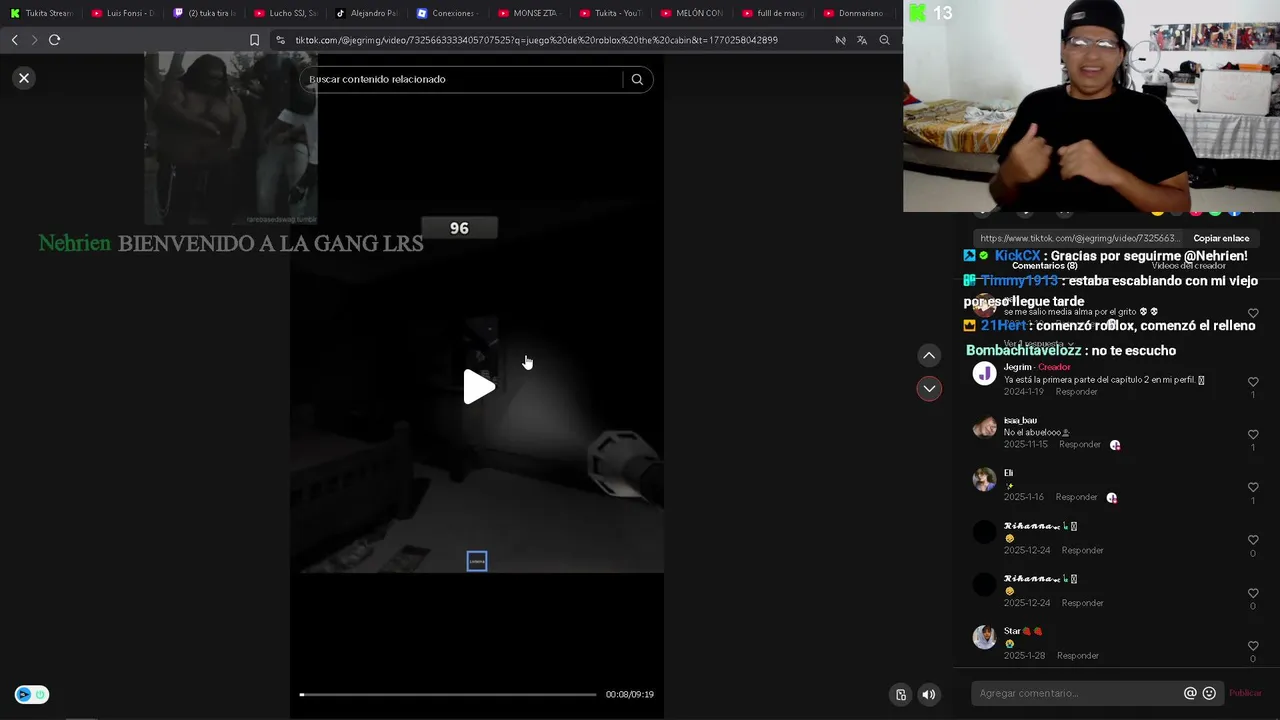This screenshot has height=720, width=1280.
Task: Click the username isaa_bau
Action: pyautogui.click(x=1020, y=420)
